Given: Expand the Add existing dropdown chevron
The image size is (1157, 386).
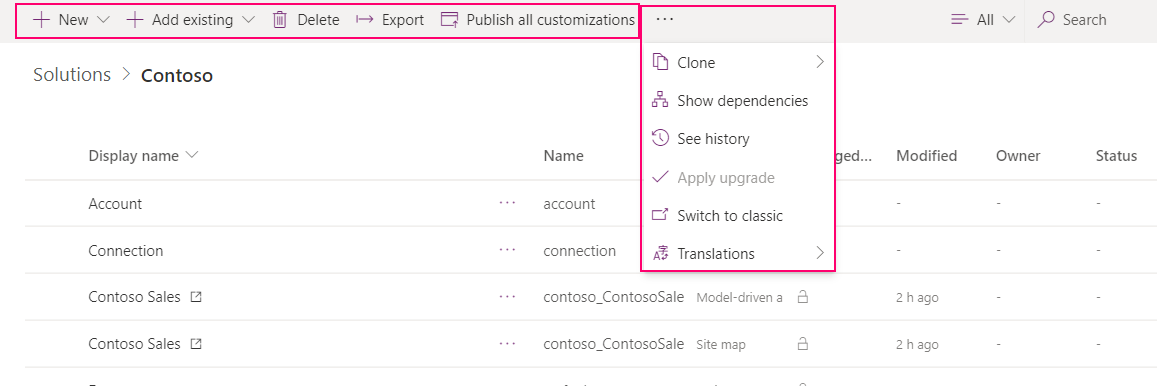Looking at the screenshot, I should pos(249,20).
